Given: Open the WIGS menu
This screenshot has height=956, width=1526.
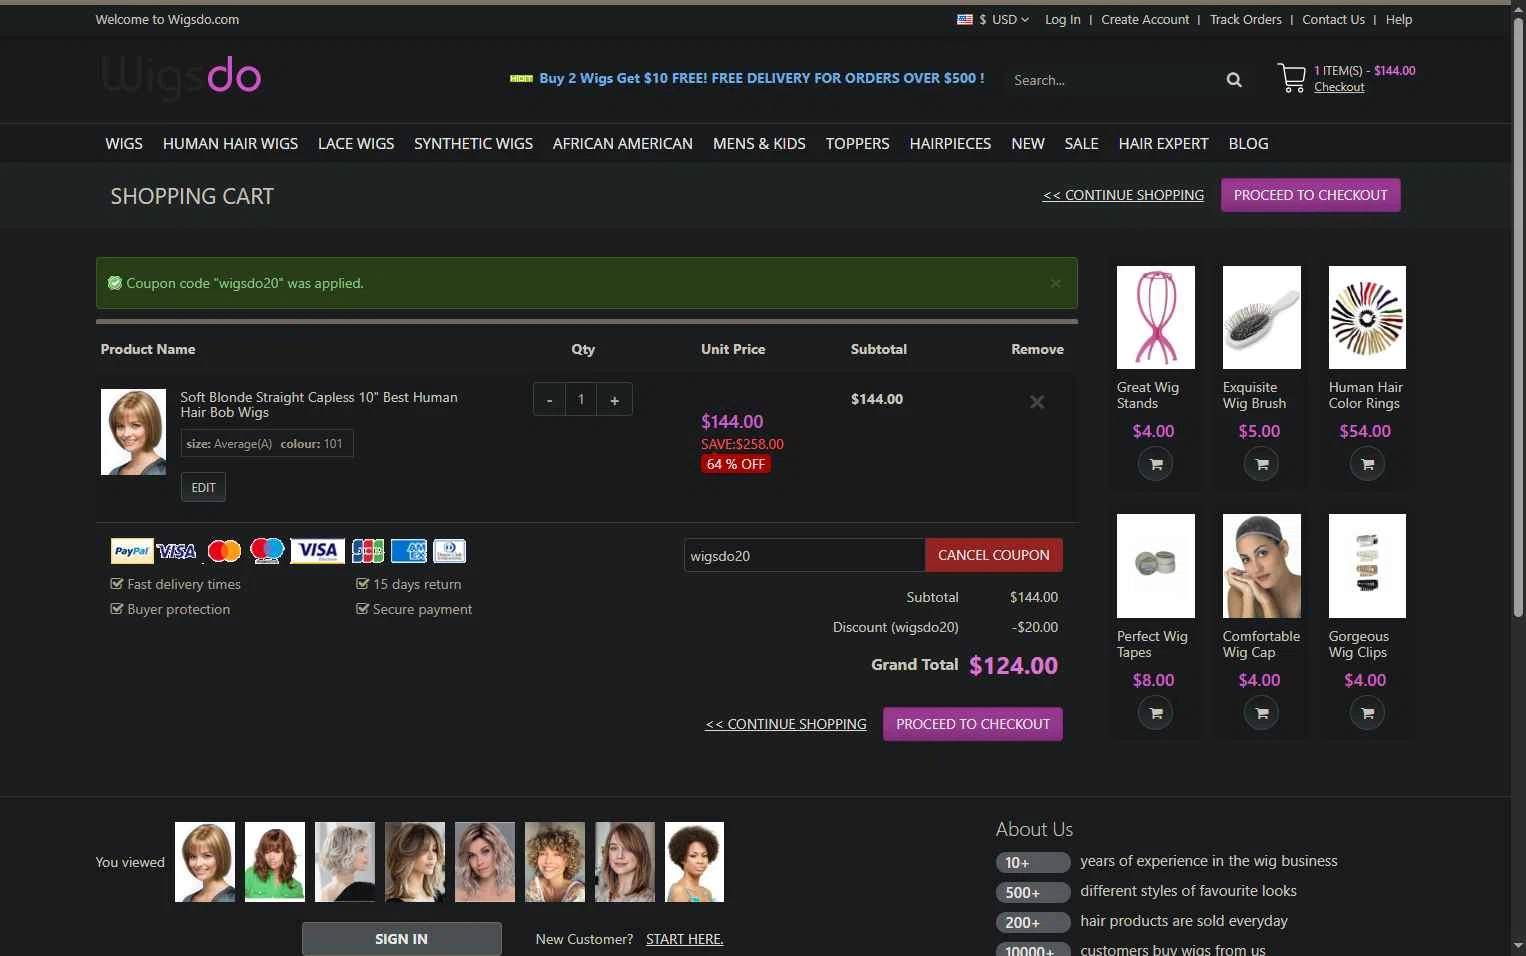Looking at the screenshot, I should pyautogui.click(x=124, y=144).
